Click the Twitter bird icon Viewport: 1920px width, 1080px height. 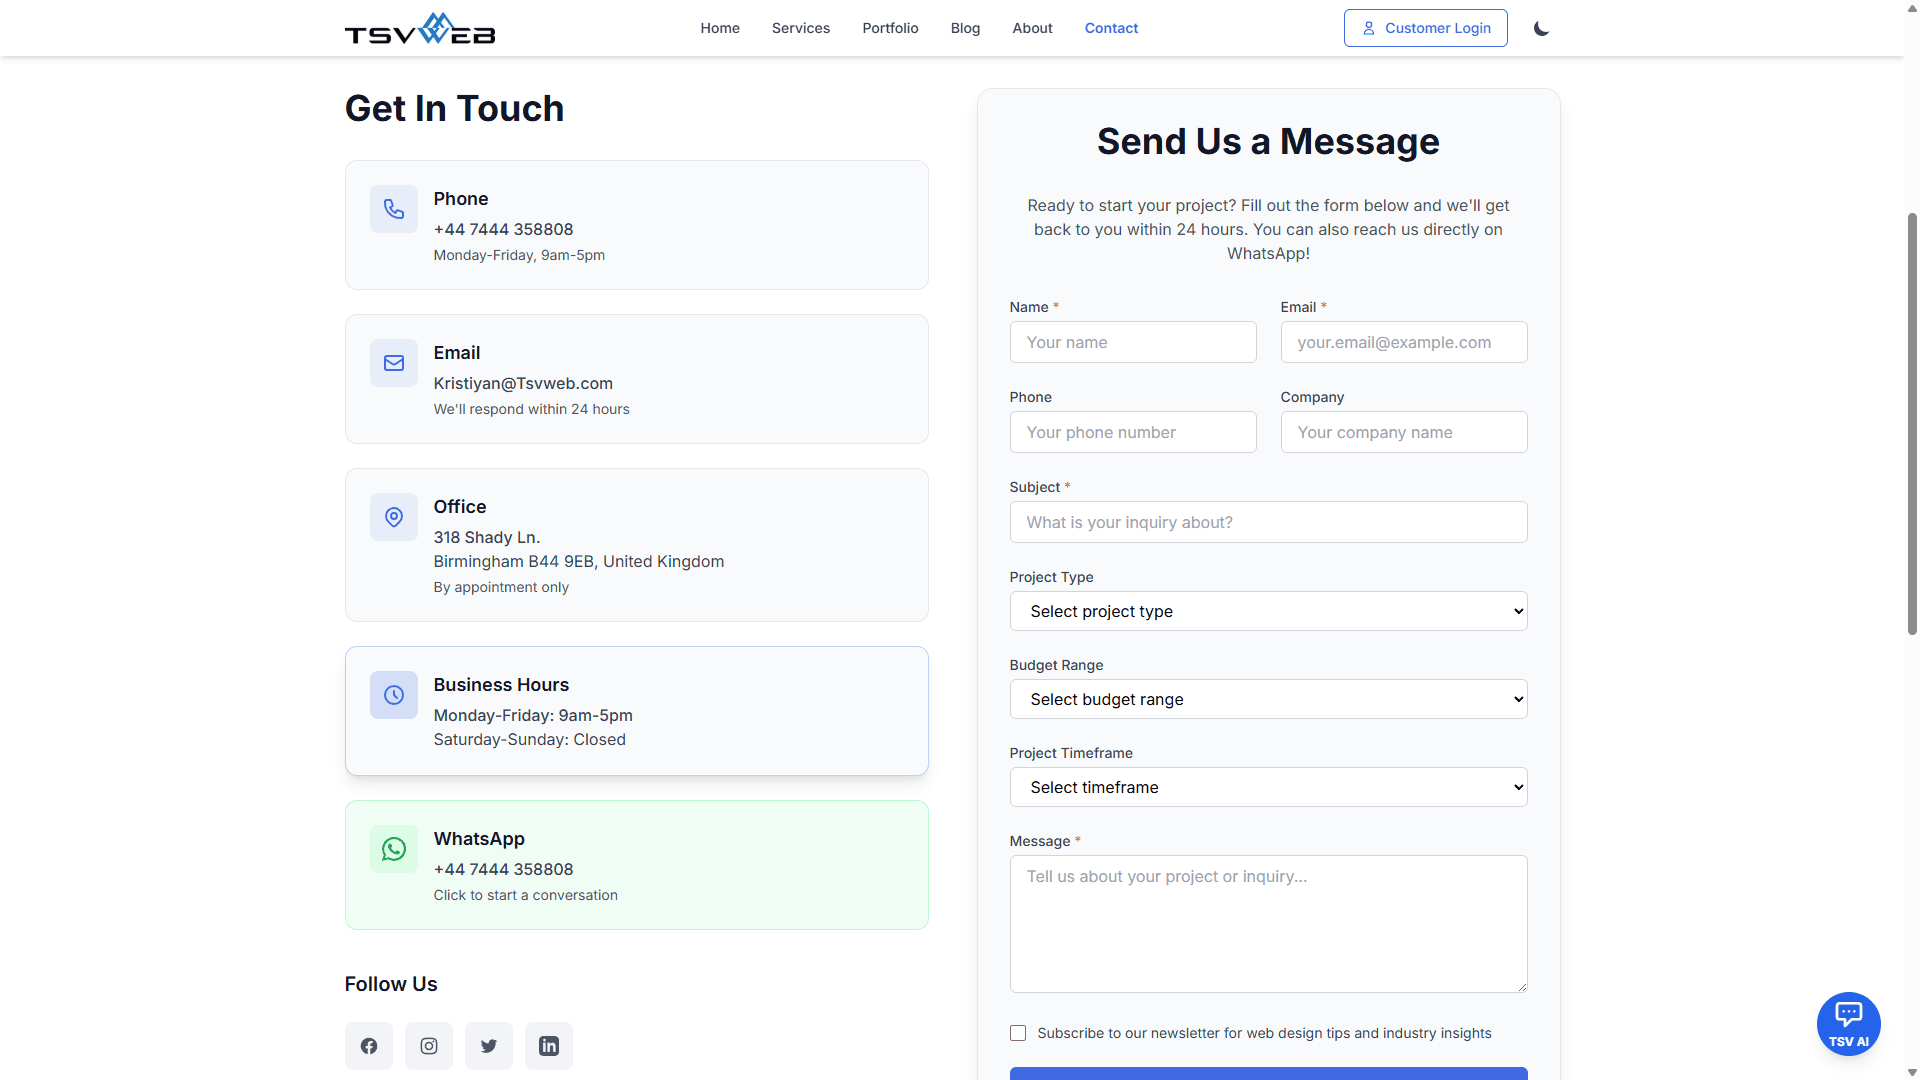click(489, 1046)
